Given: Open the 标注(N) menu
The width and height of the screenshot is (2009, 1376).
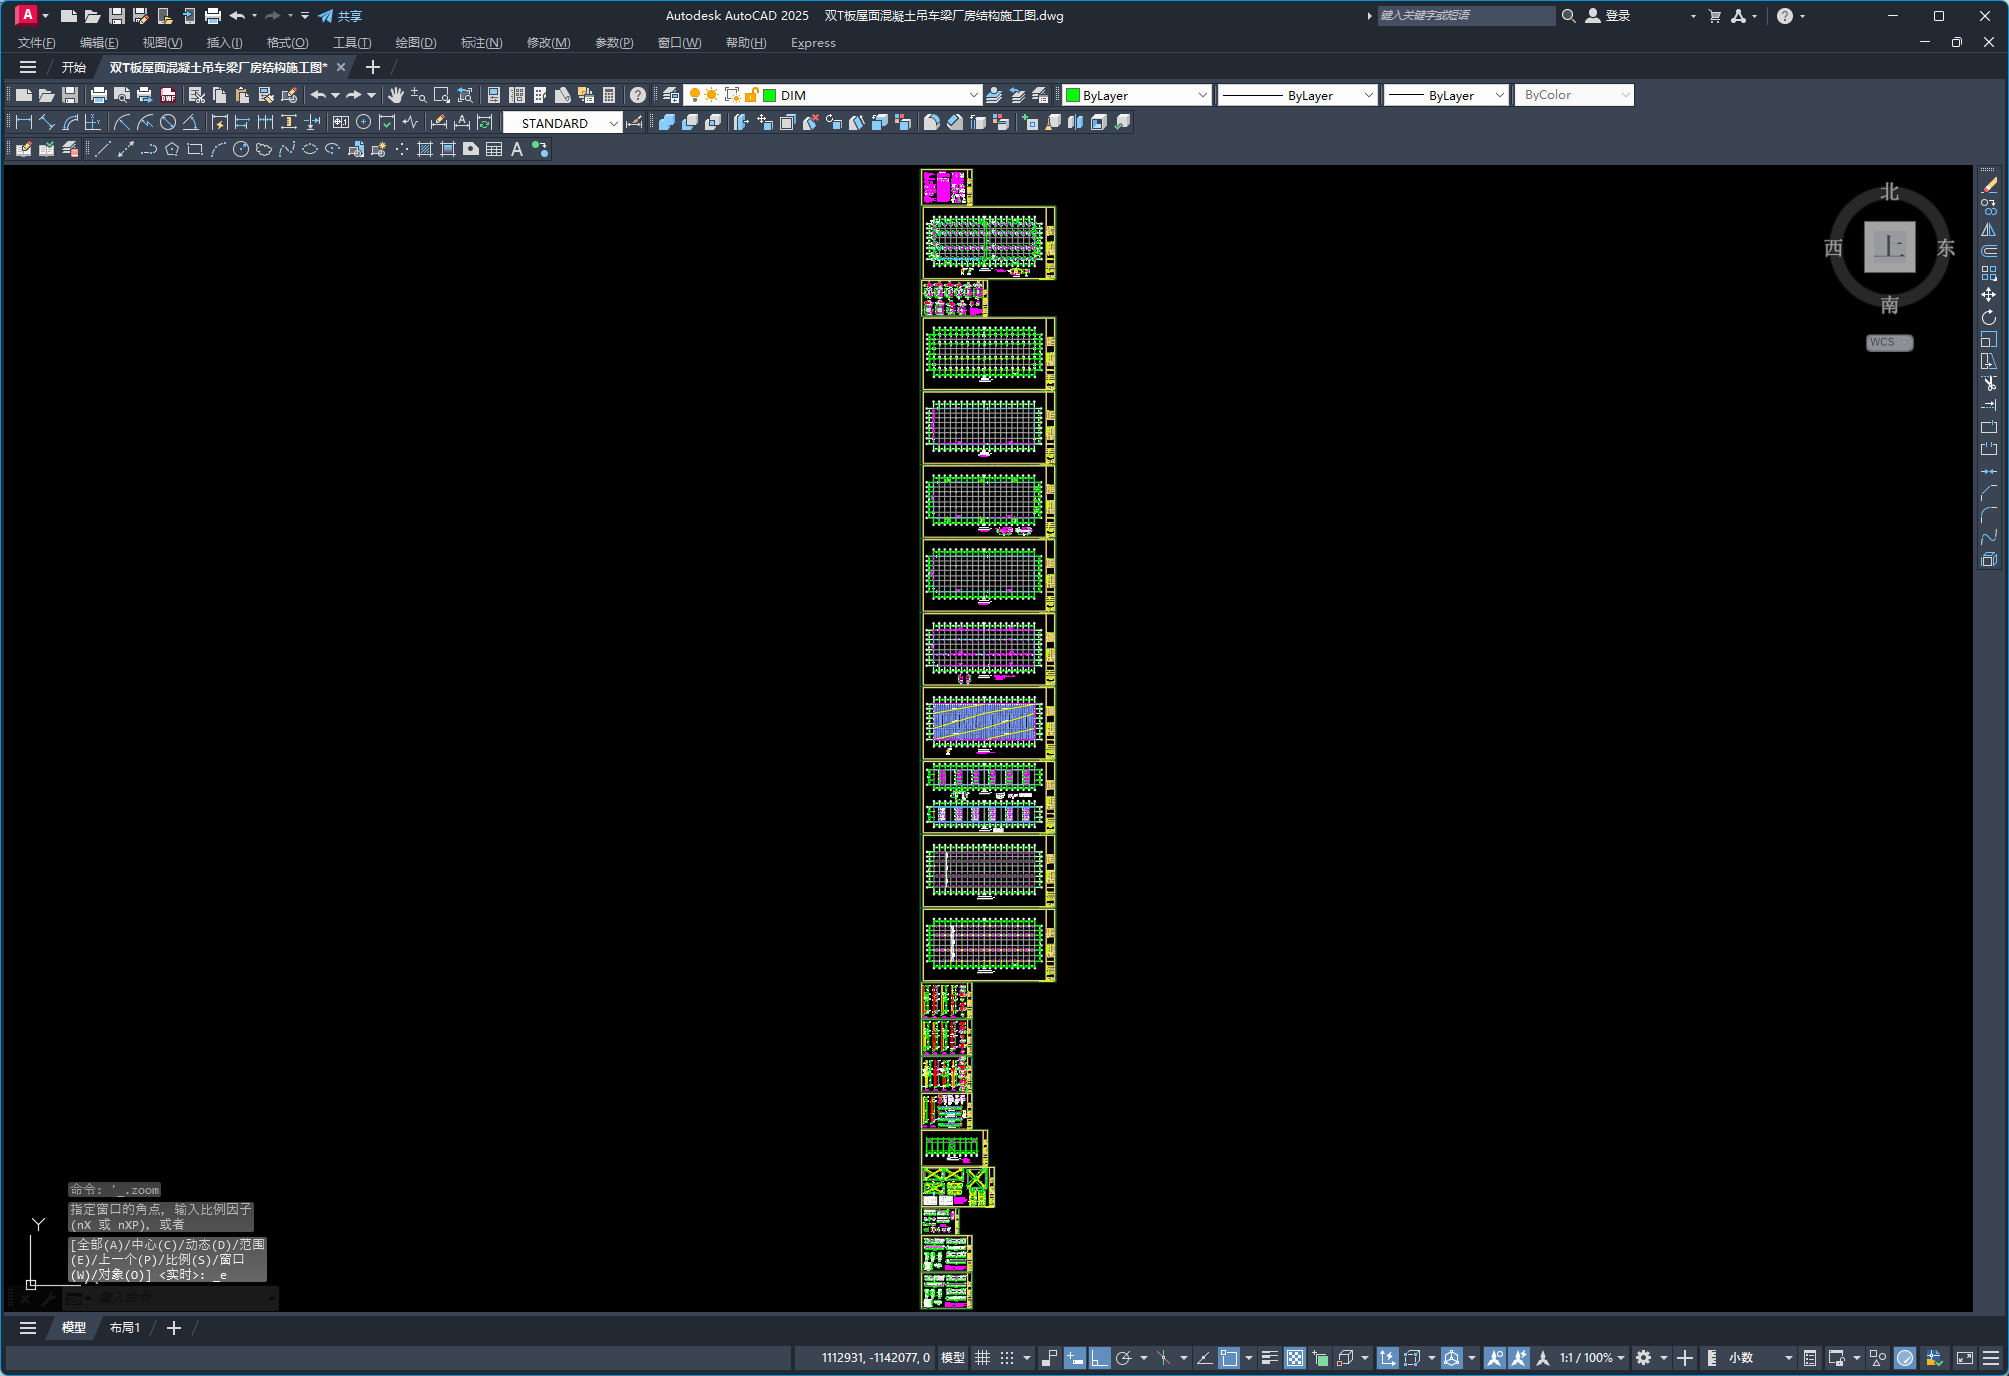Looking at the screenshot, I should (481, 42).
